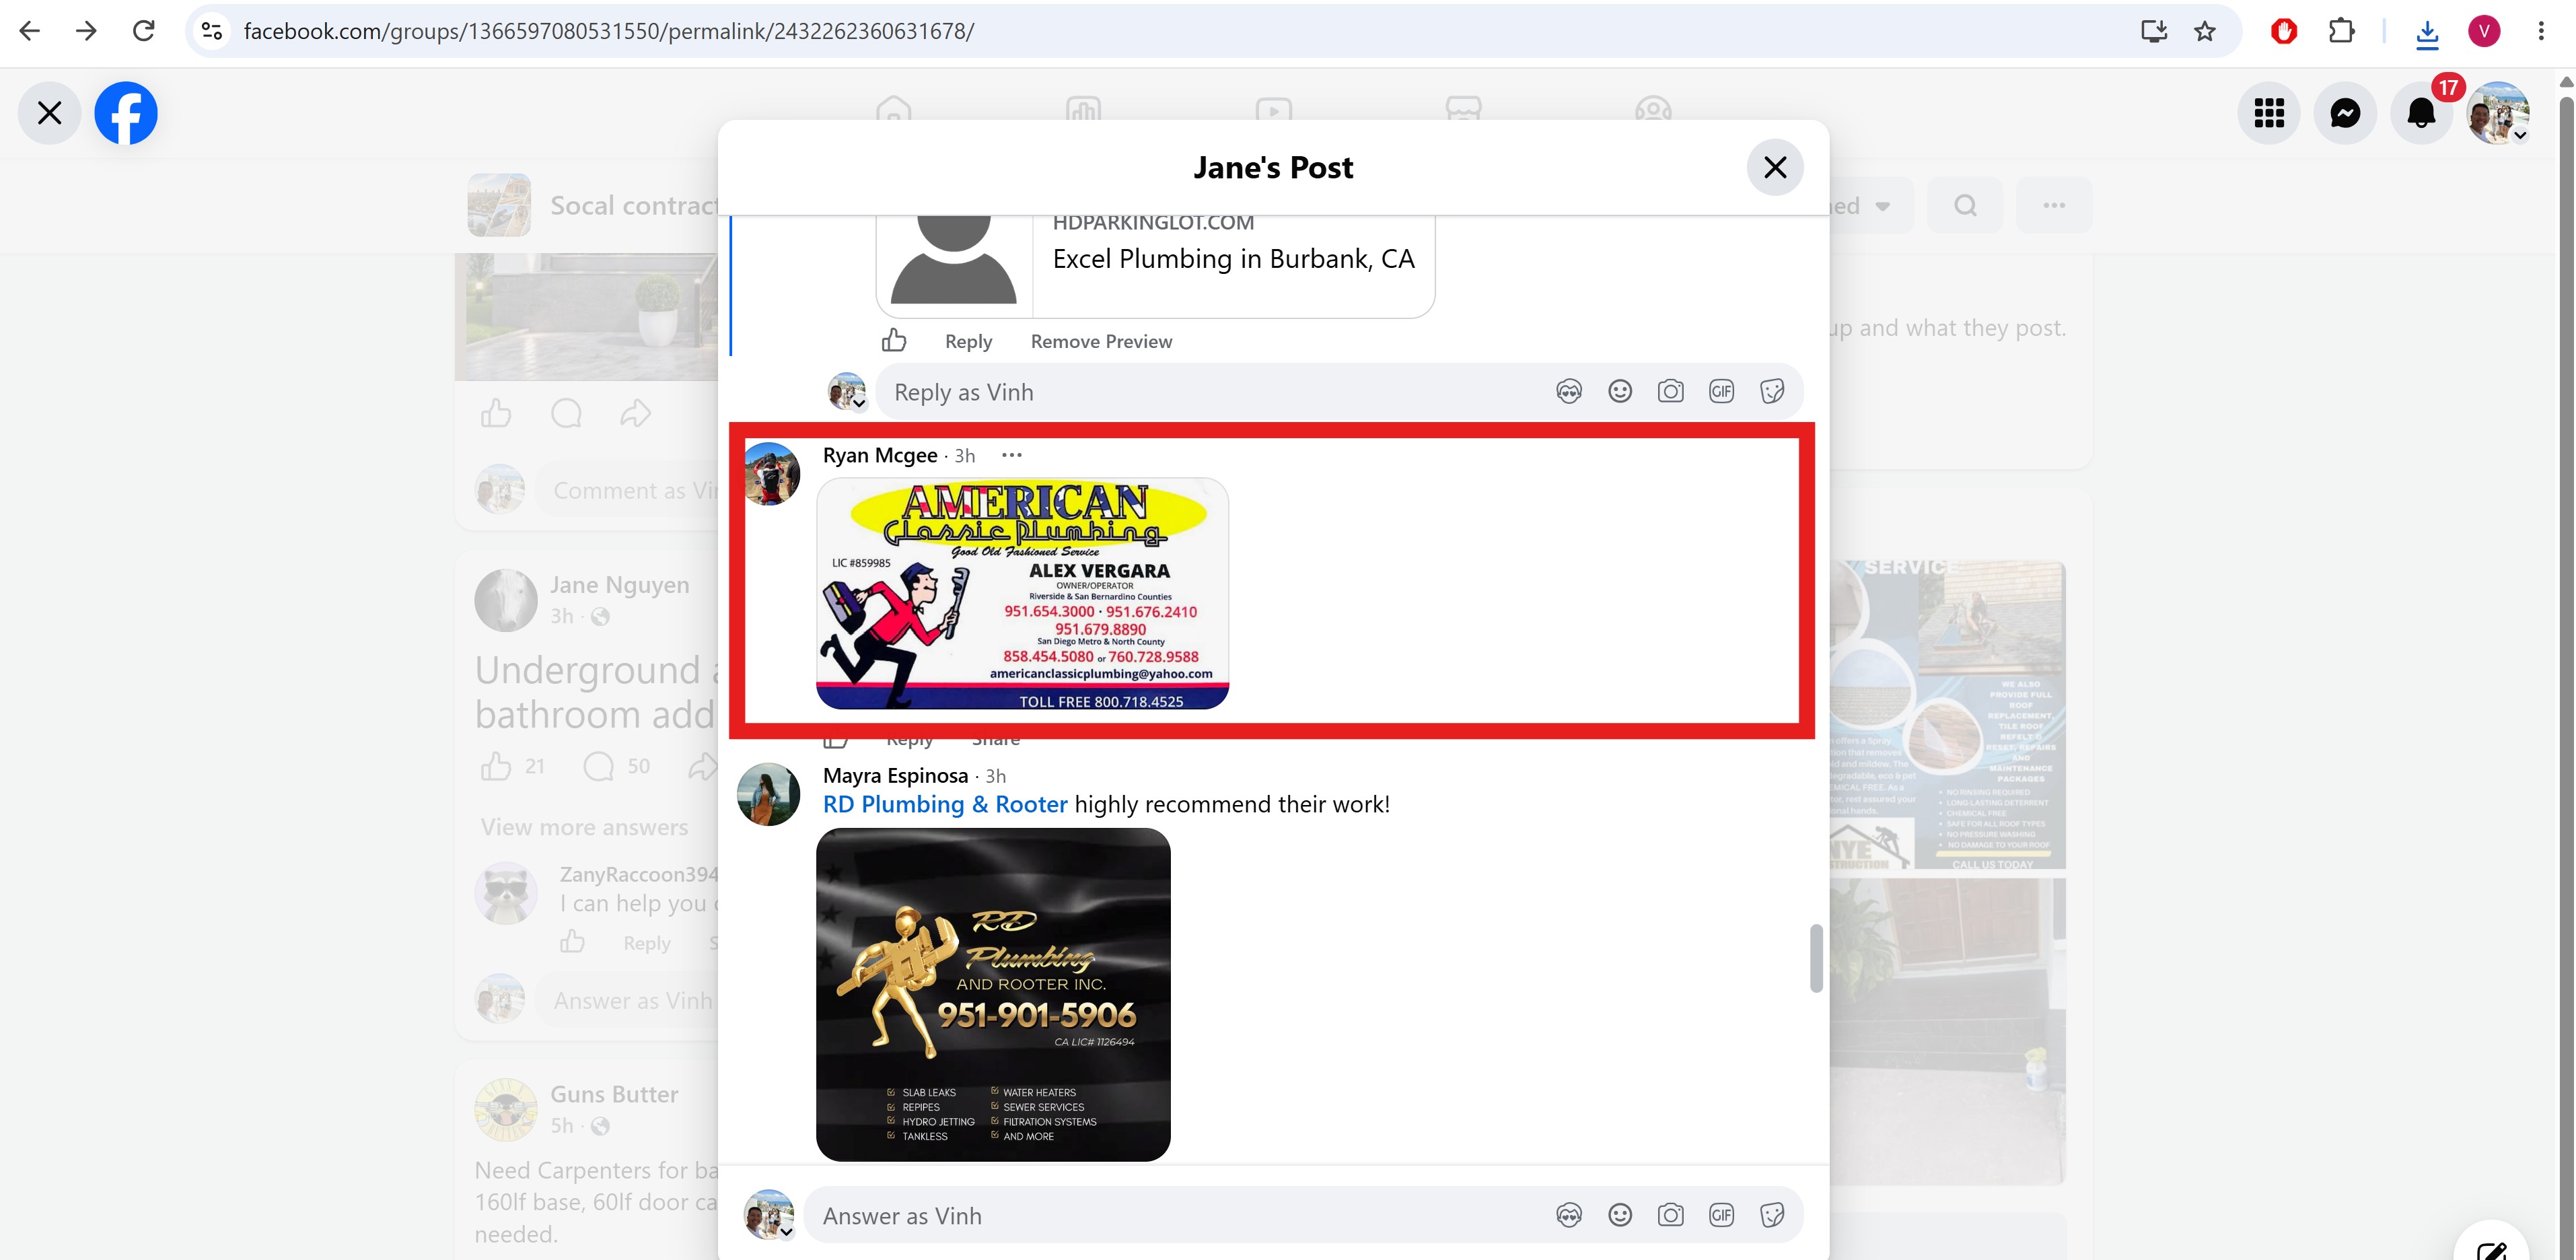Open Mayra Espinosa's profile picture

(768, 795)
